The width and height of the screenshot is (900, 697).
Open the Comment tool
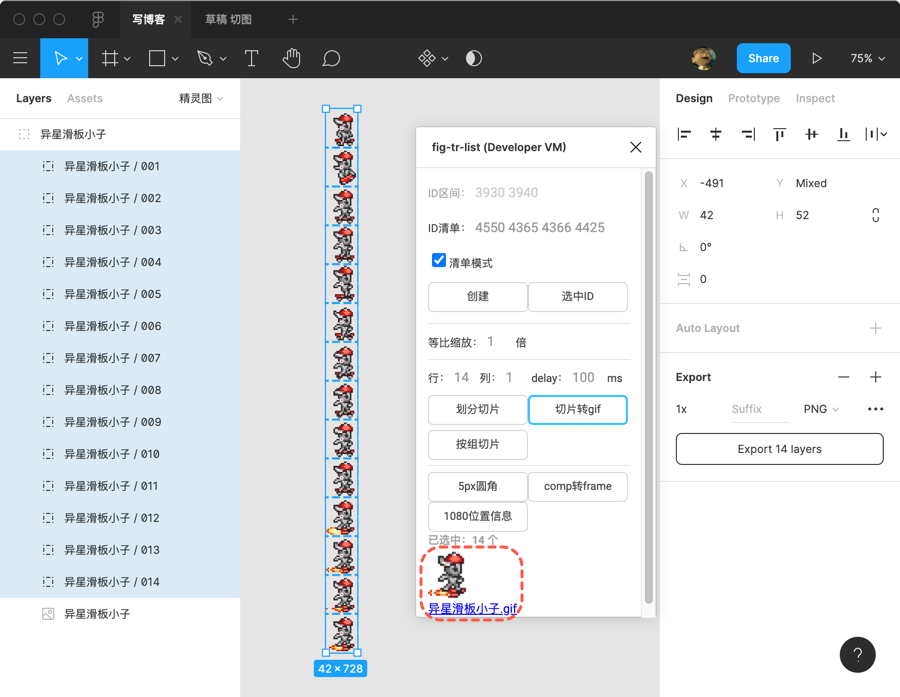pos(331,58)
